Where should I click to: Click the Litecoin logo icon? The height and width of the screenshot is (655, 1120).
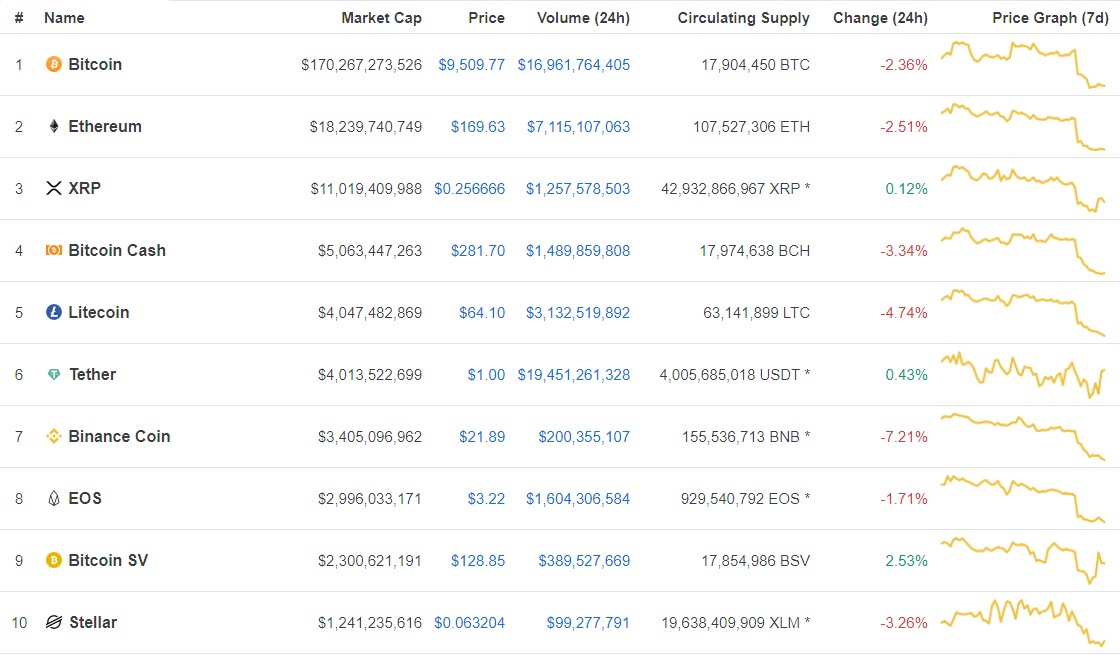pyautogui.click(x=54, y=312)
